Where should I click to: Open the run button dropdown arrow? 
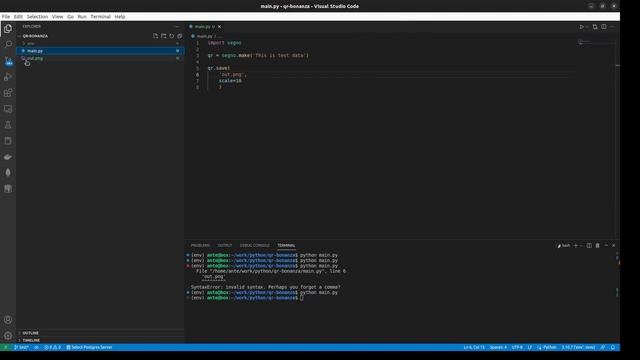(x=587, y=27)
